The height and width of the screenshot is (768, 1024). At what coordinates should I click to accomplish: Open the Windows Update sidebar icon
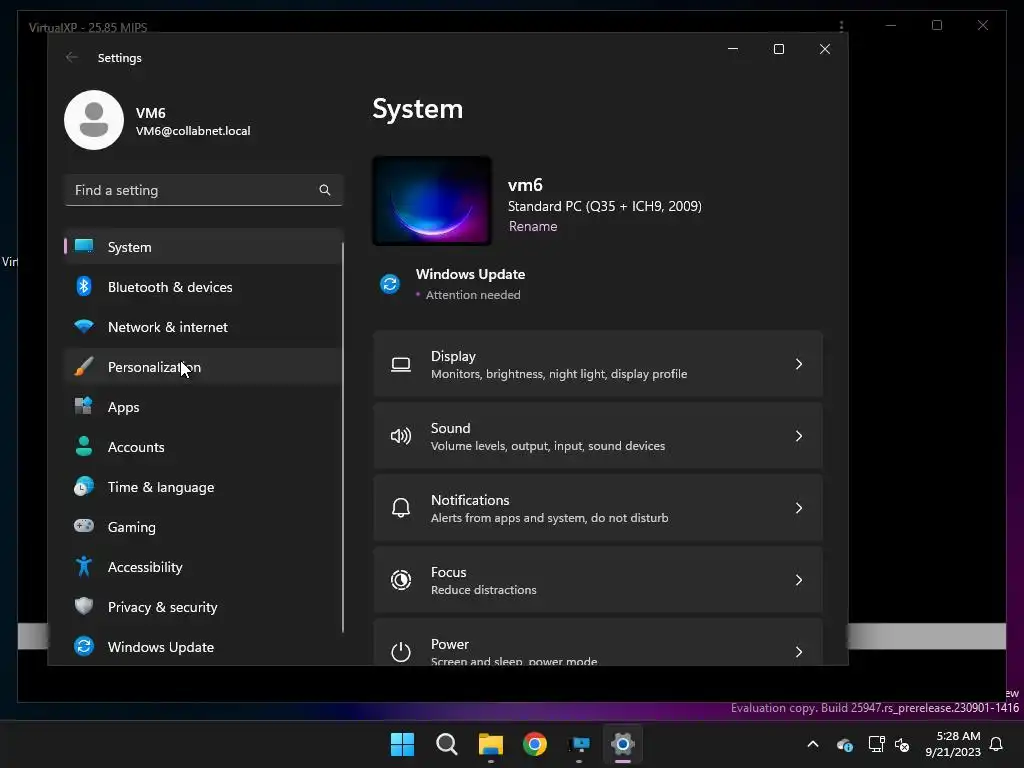(x=84, y=646)
